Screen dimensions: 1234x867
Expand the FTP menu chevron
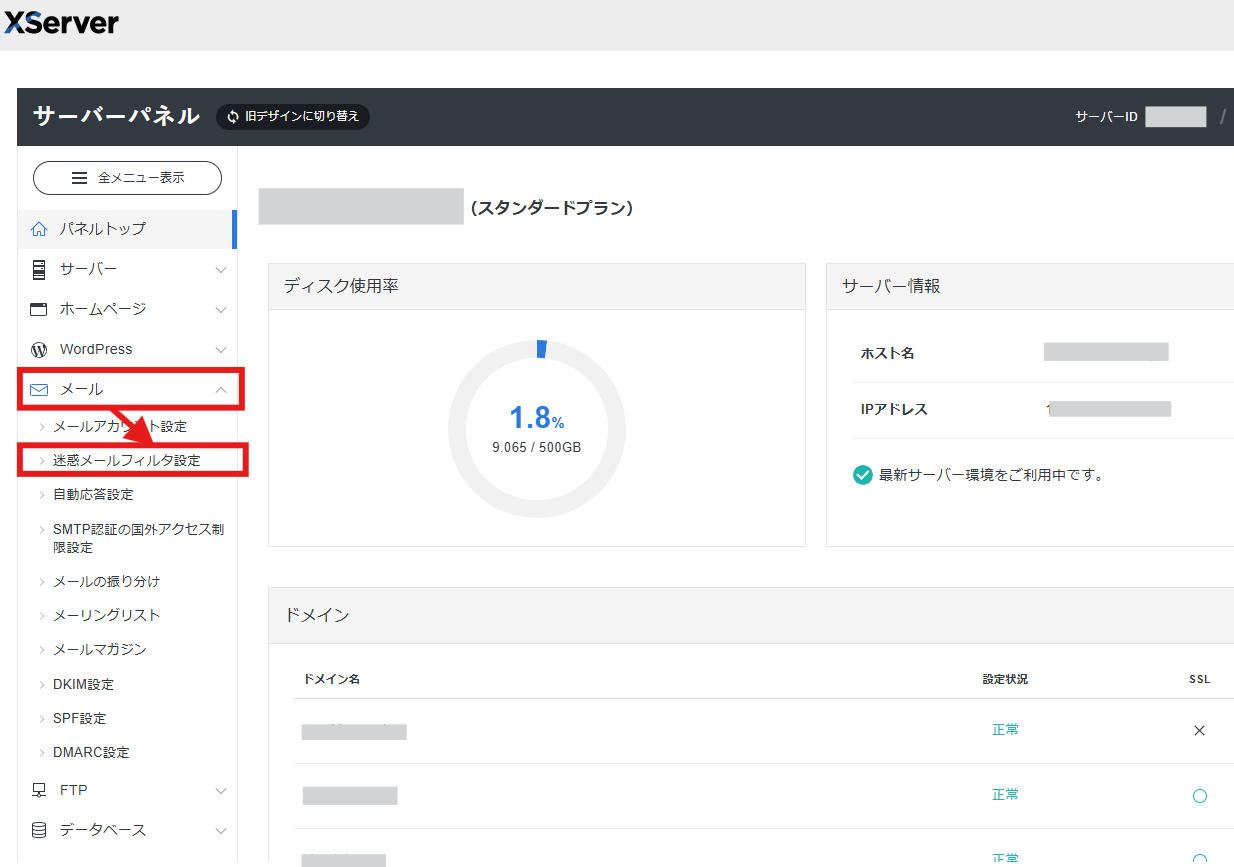[x=221, y=790]
